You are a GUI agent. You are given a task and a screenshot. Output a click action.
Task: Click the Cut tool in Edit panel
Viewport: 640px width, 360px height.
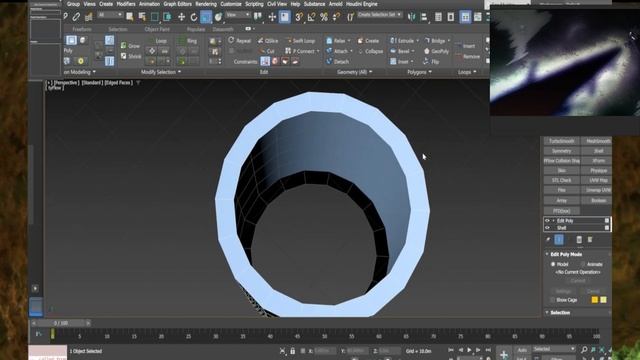click(x=267, y=51)
